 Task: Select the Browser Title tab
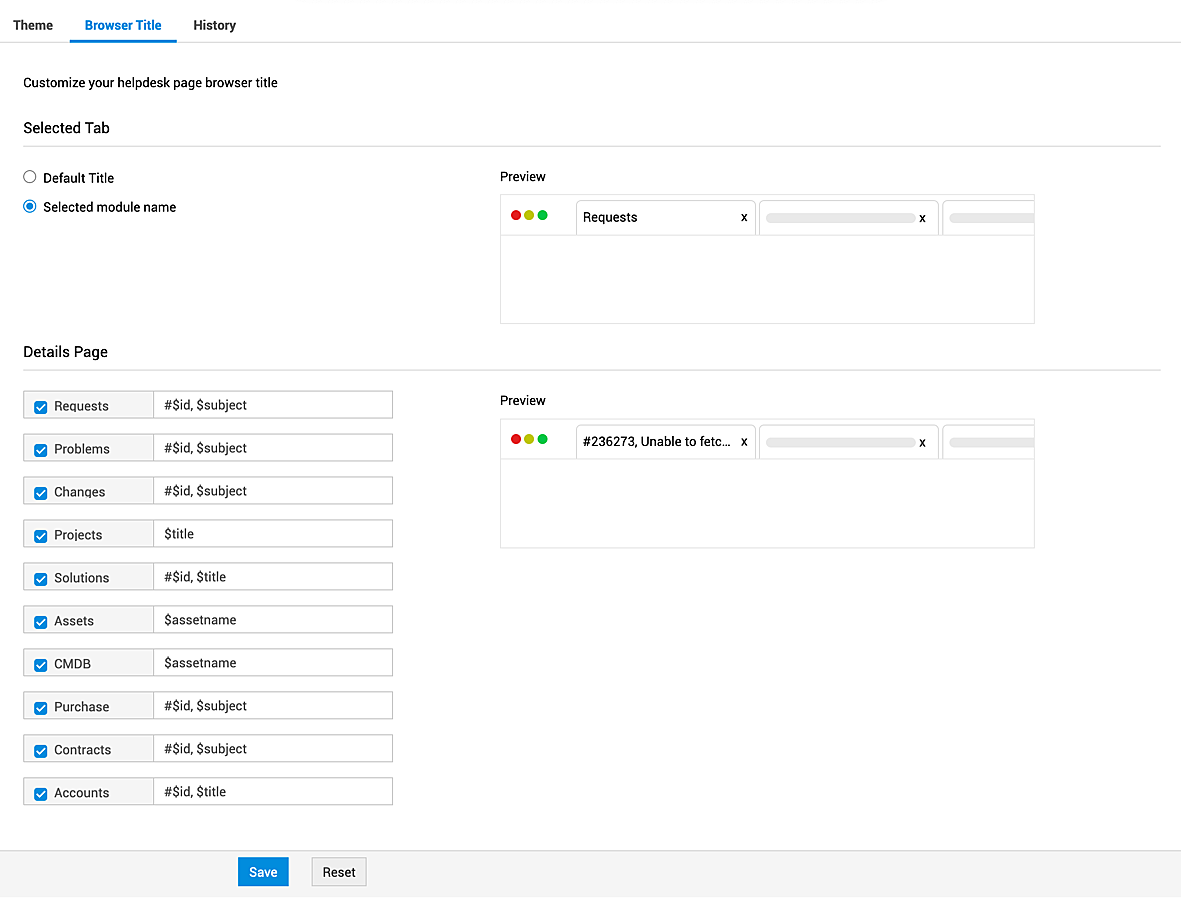coord(123,25)
